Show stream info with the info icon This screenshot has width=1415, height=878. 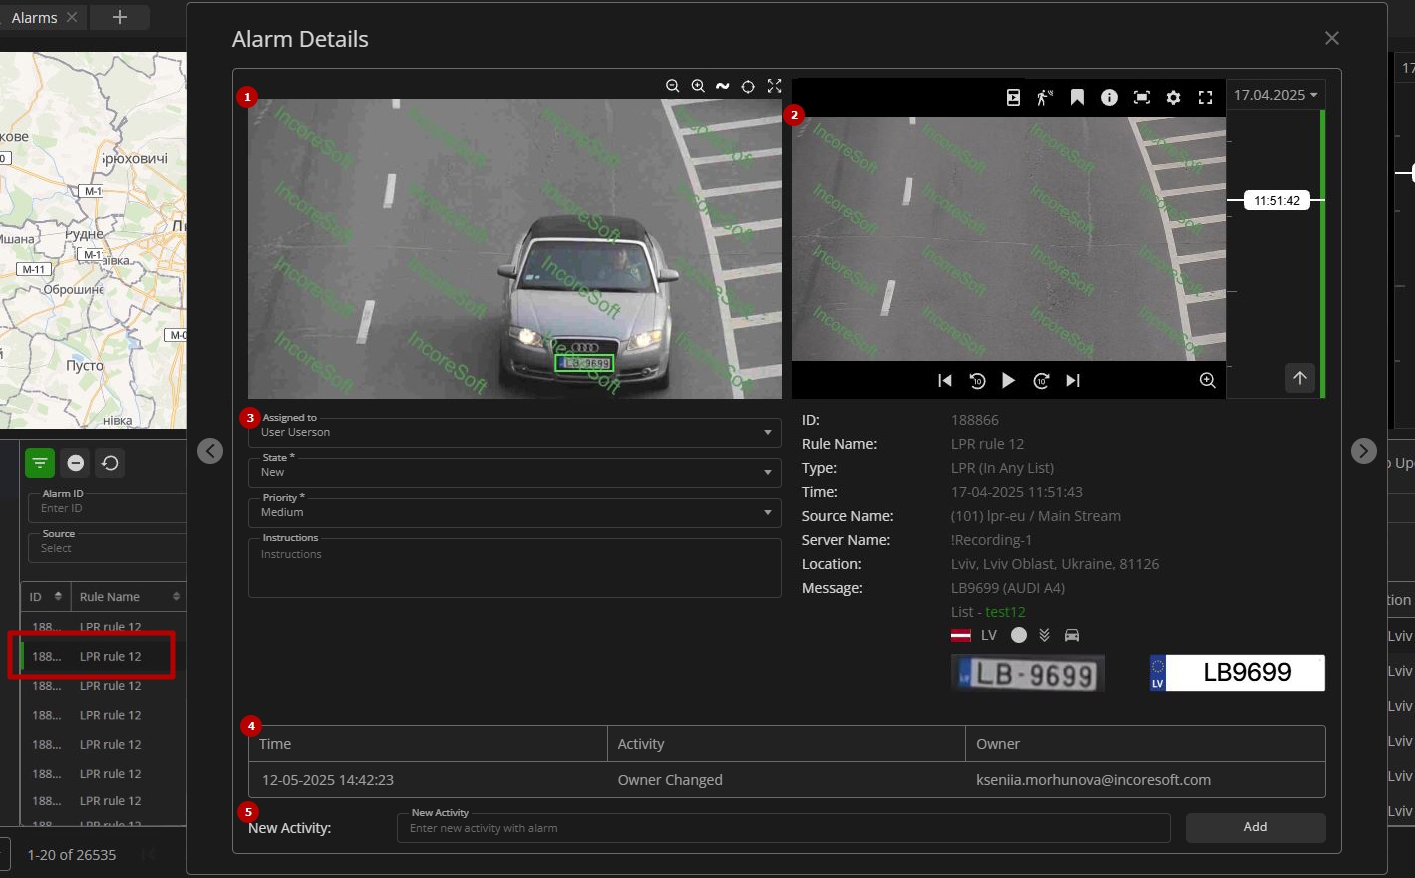[x=1109, y=97]
